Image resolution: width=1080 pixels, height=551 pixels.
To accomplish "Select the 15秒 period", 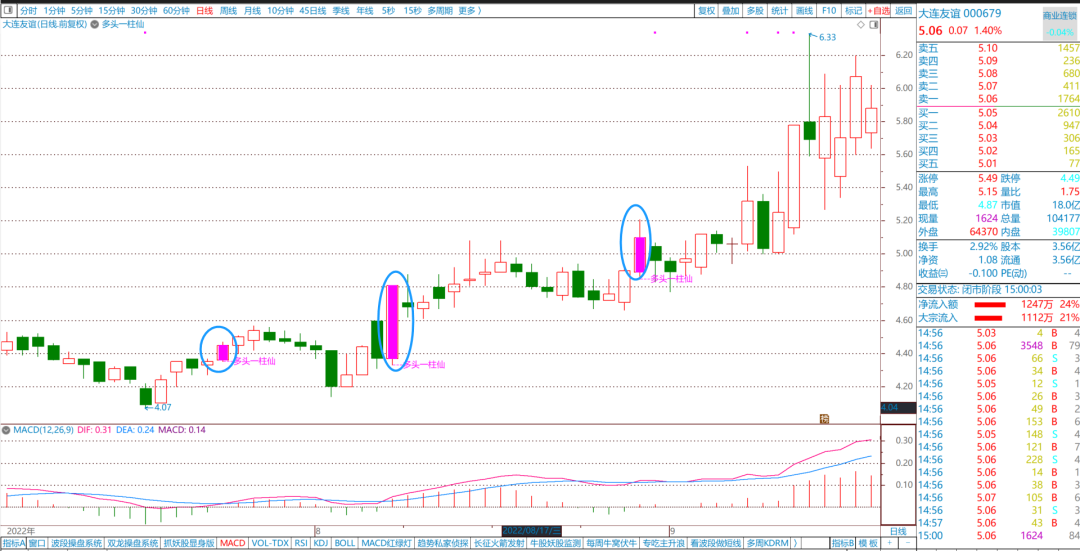I will click(413, 10).
